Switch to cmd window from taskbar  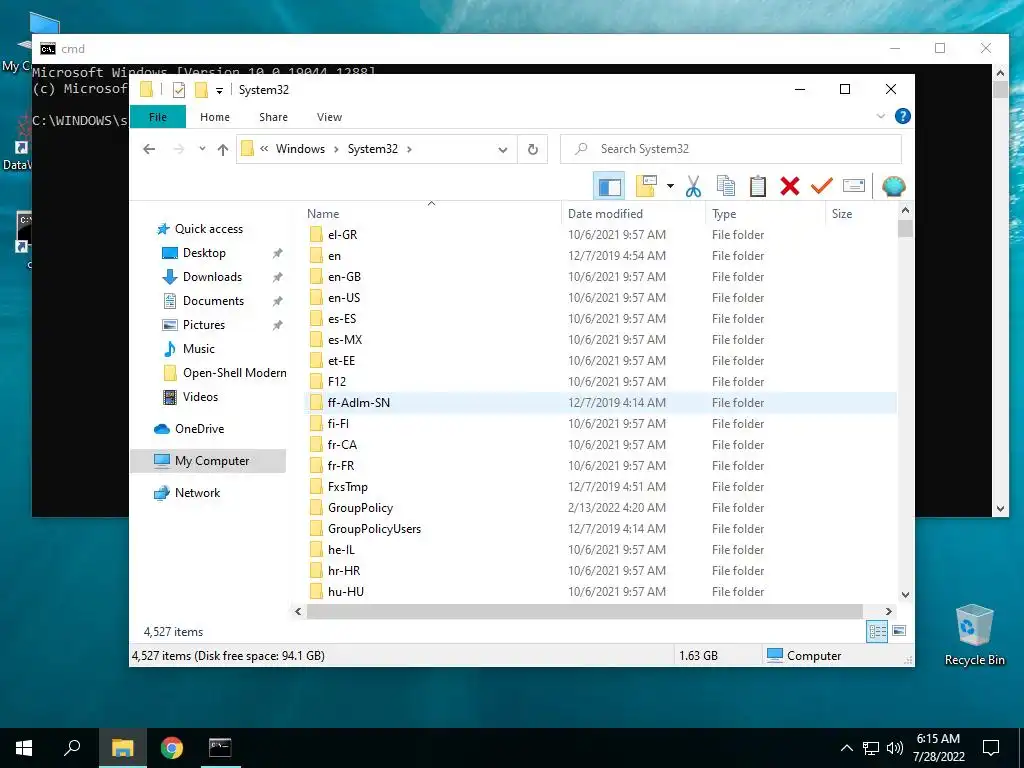tap(220, 748)
